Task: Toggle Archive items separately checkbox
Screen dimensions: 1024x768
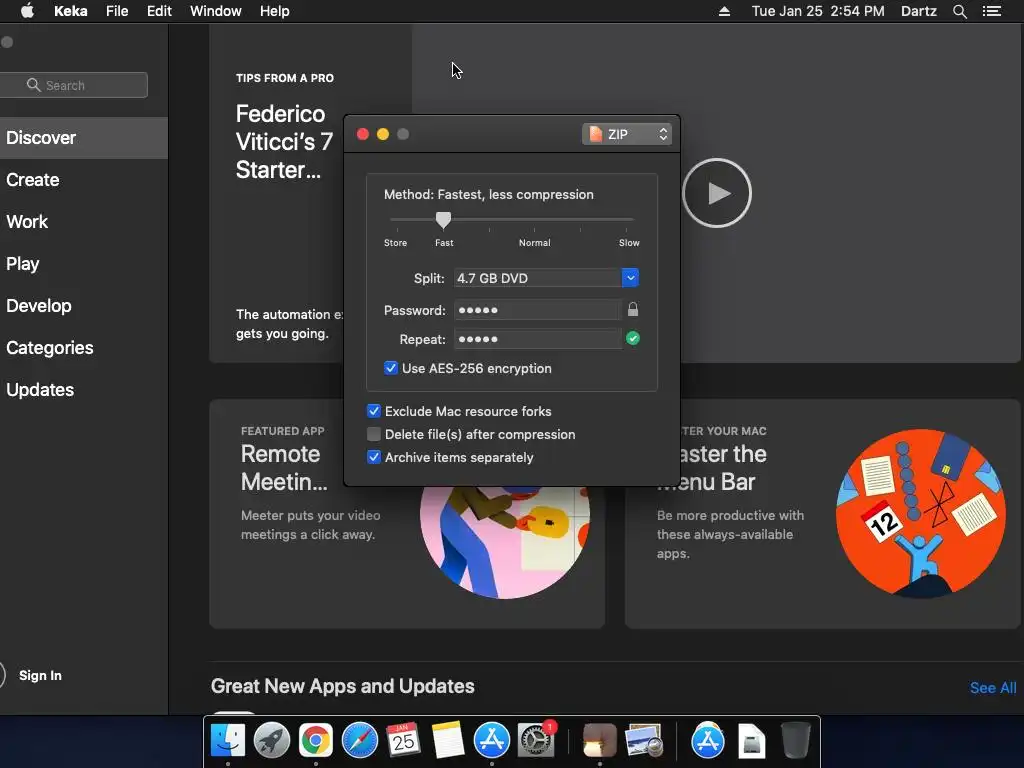Action: [374, 457]
